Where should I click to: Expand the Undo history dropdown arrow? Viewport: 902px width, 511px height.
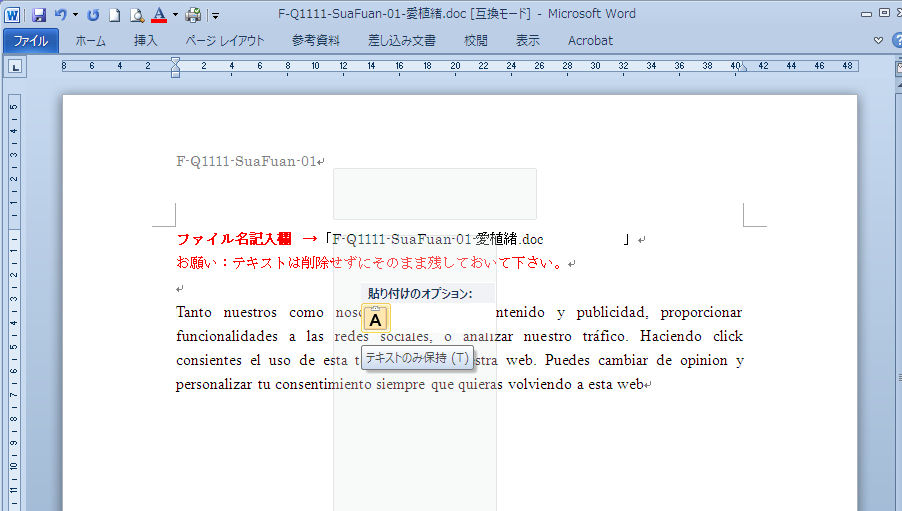(x=75, y=15)
